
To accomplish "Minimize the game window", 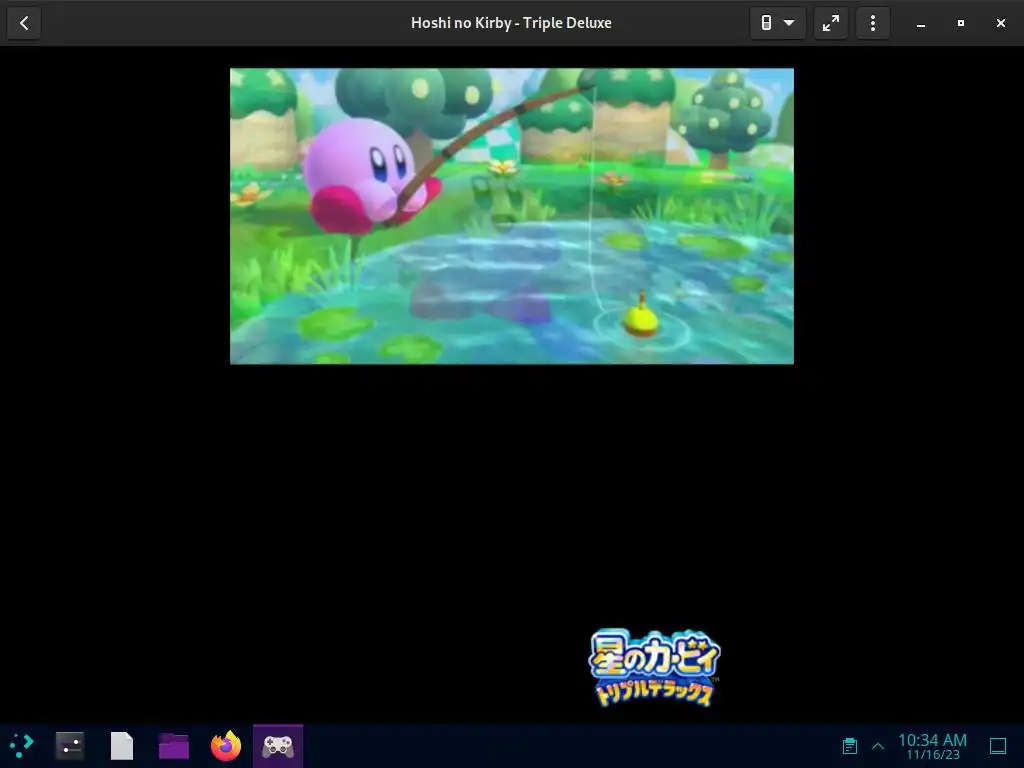I will click(x=921, y=24).
